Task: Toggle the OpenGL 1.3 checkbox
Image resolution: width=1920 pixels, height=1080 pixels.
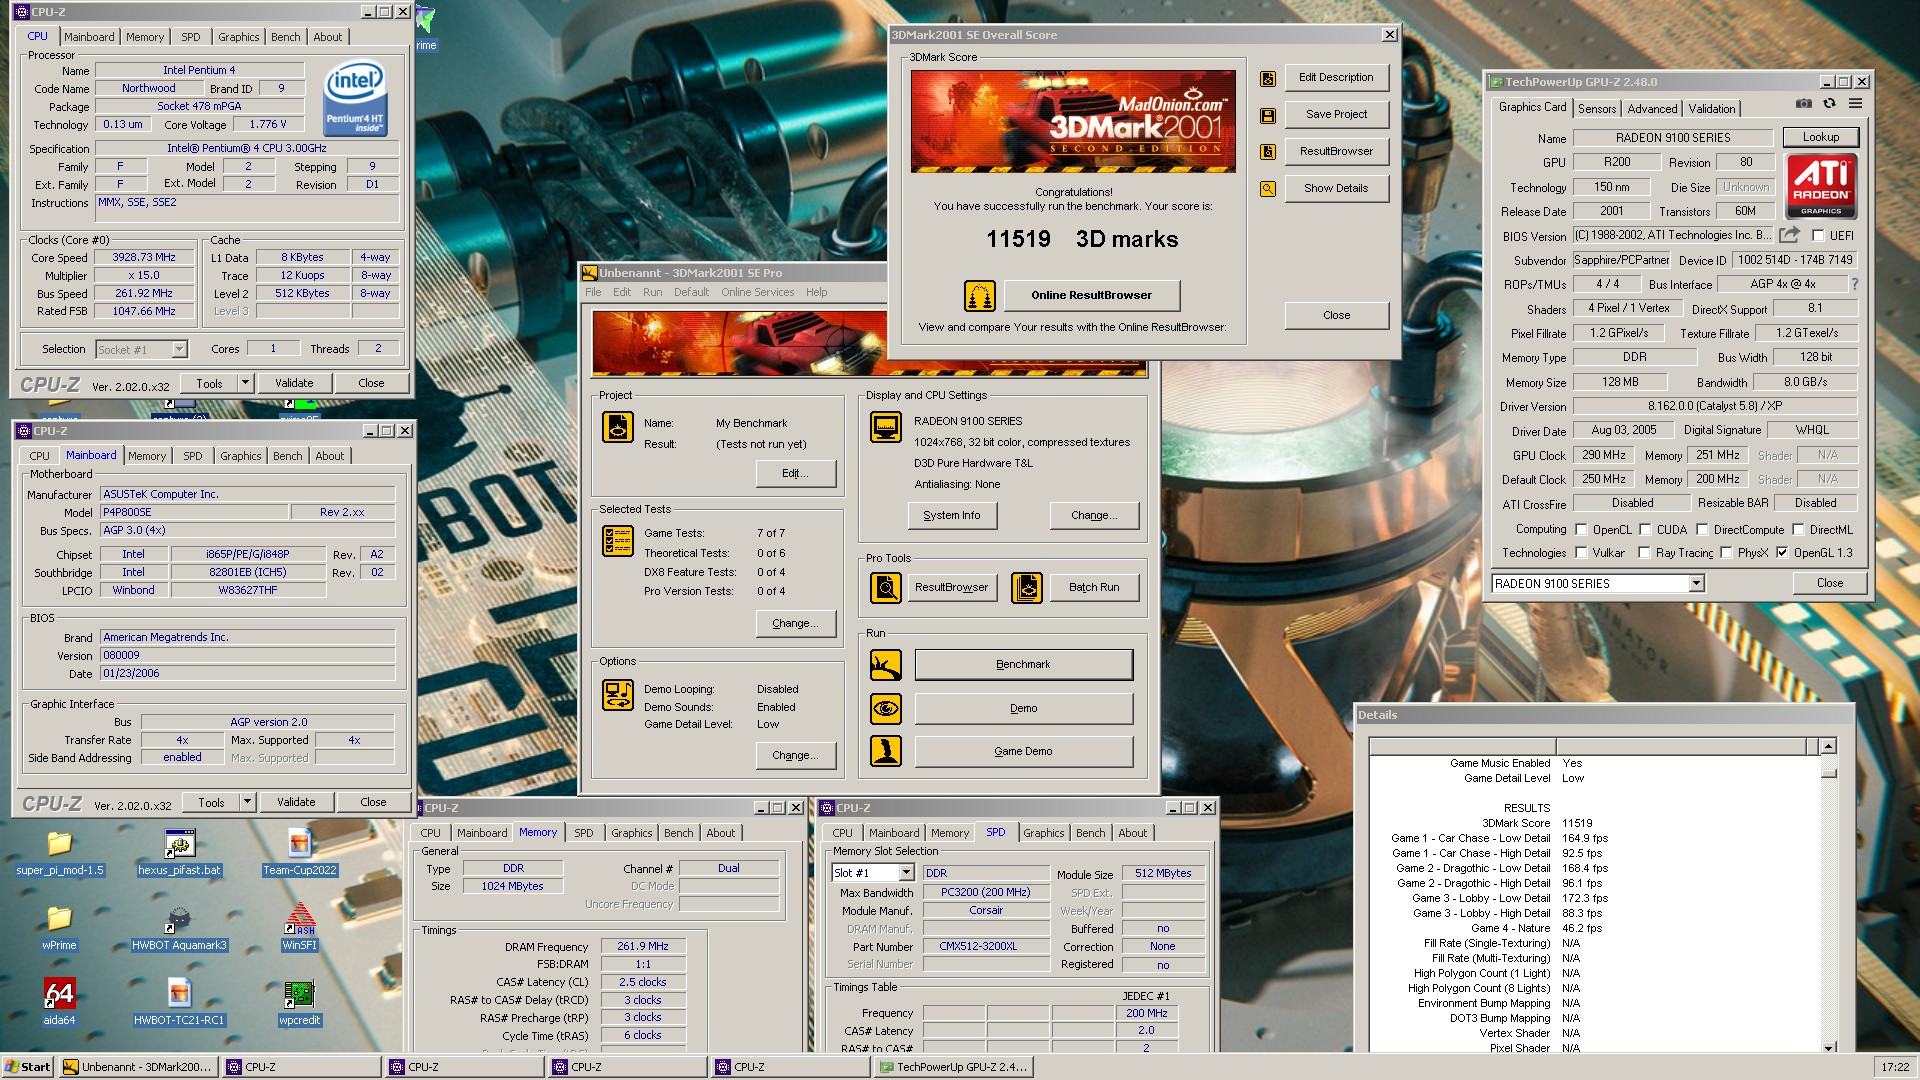Action: click(1782, 553)
